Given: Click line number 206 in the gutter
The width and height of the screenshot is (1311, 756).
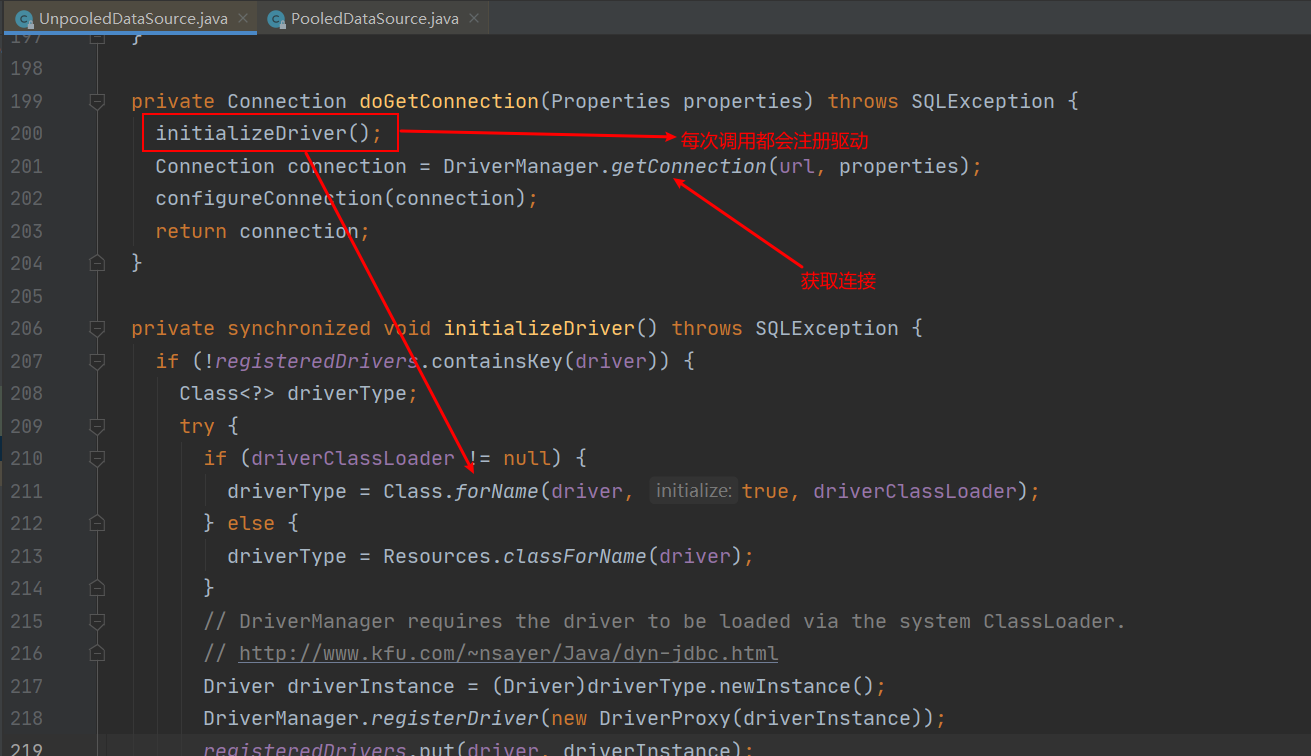Looking at the screenshot, I should (x=26, y=328).
